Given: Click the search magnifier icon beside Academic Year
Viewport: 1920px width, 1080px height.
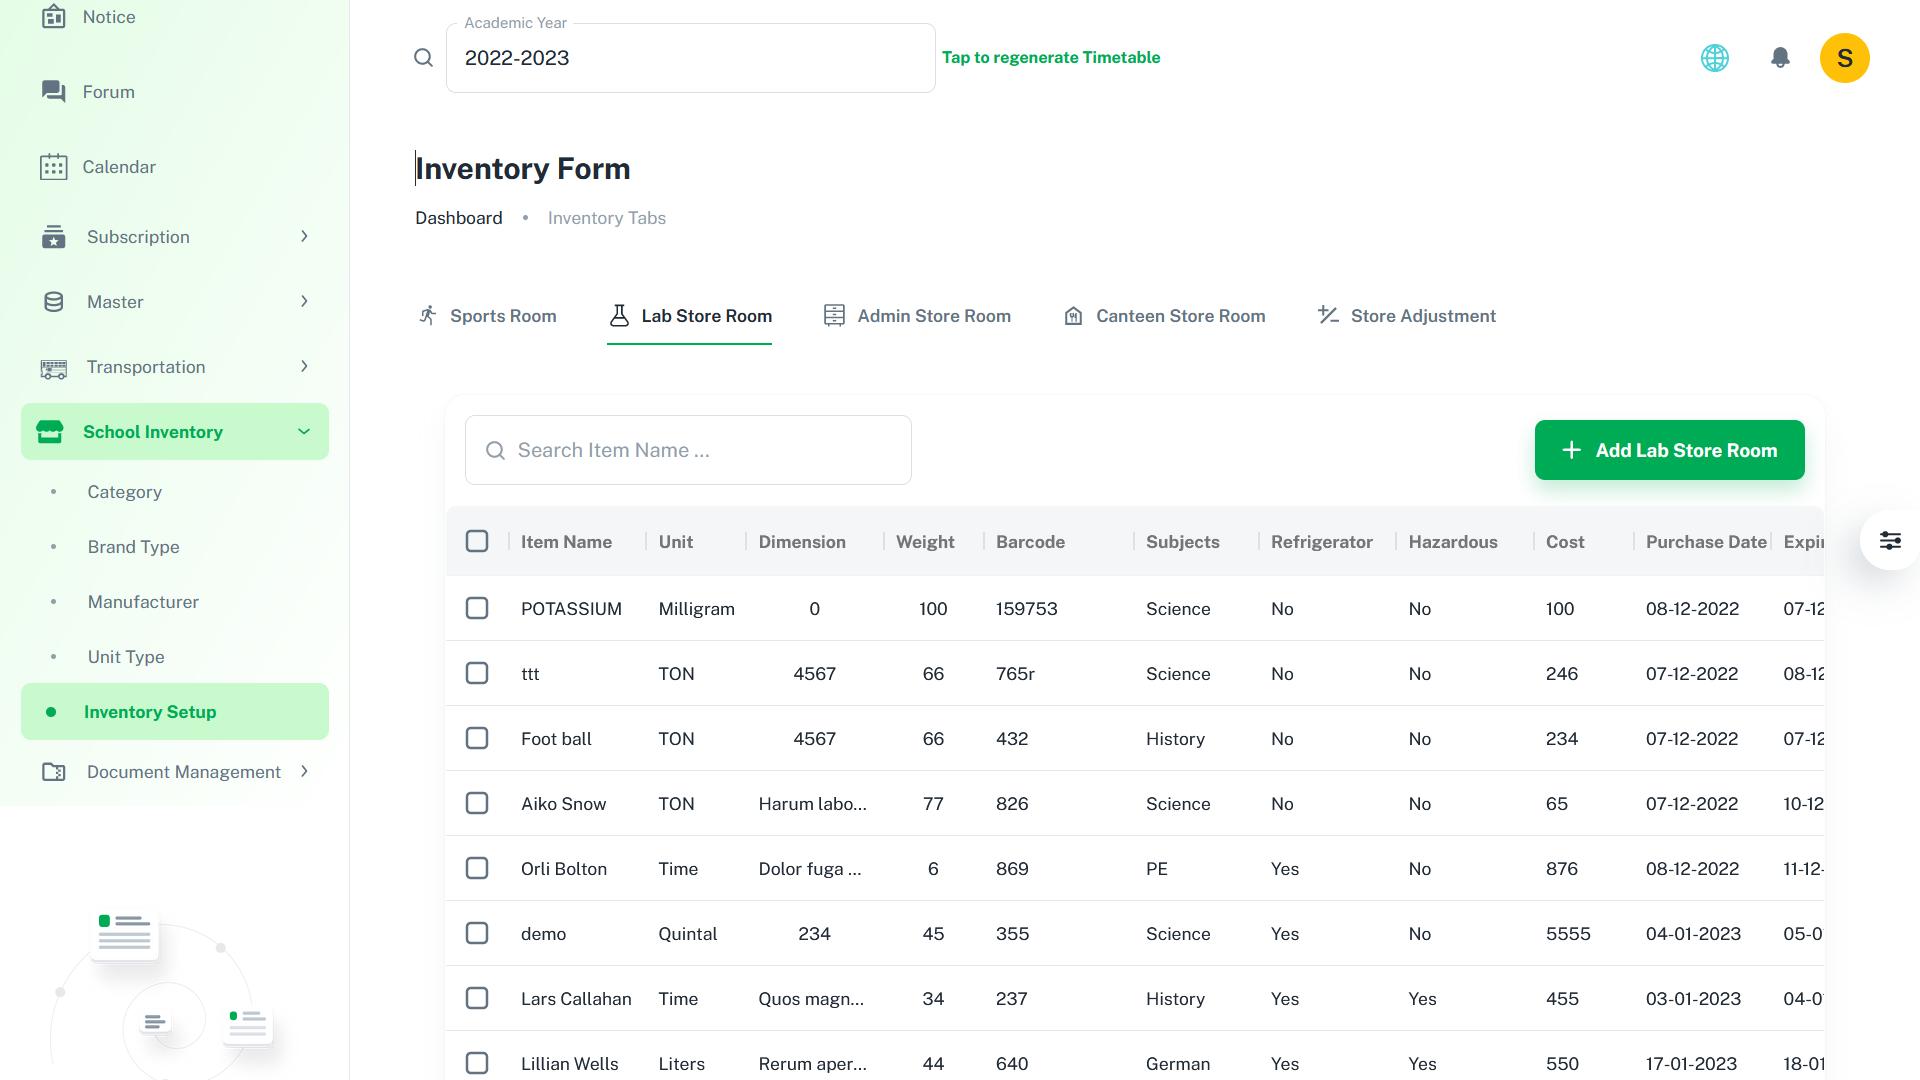Looking at the screenshot, I should [423, 58].
